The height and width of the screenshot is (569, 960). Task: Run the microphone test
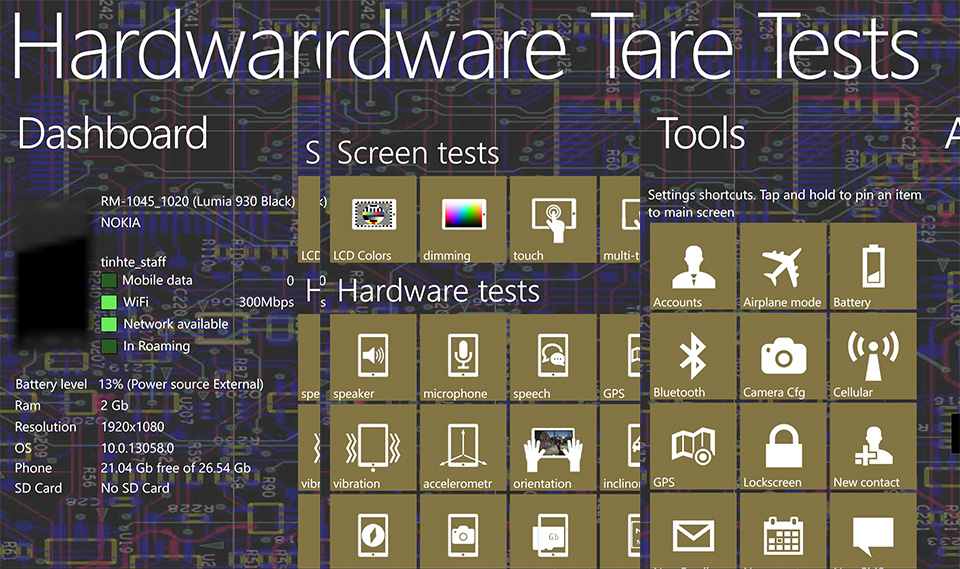pos(463,358)
